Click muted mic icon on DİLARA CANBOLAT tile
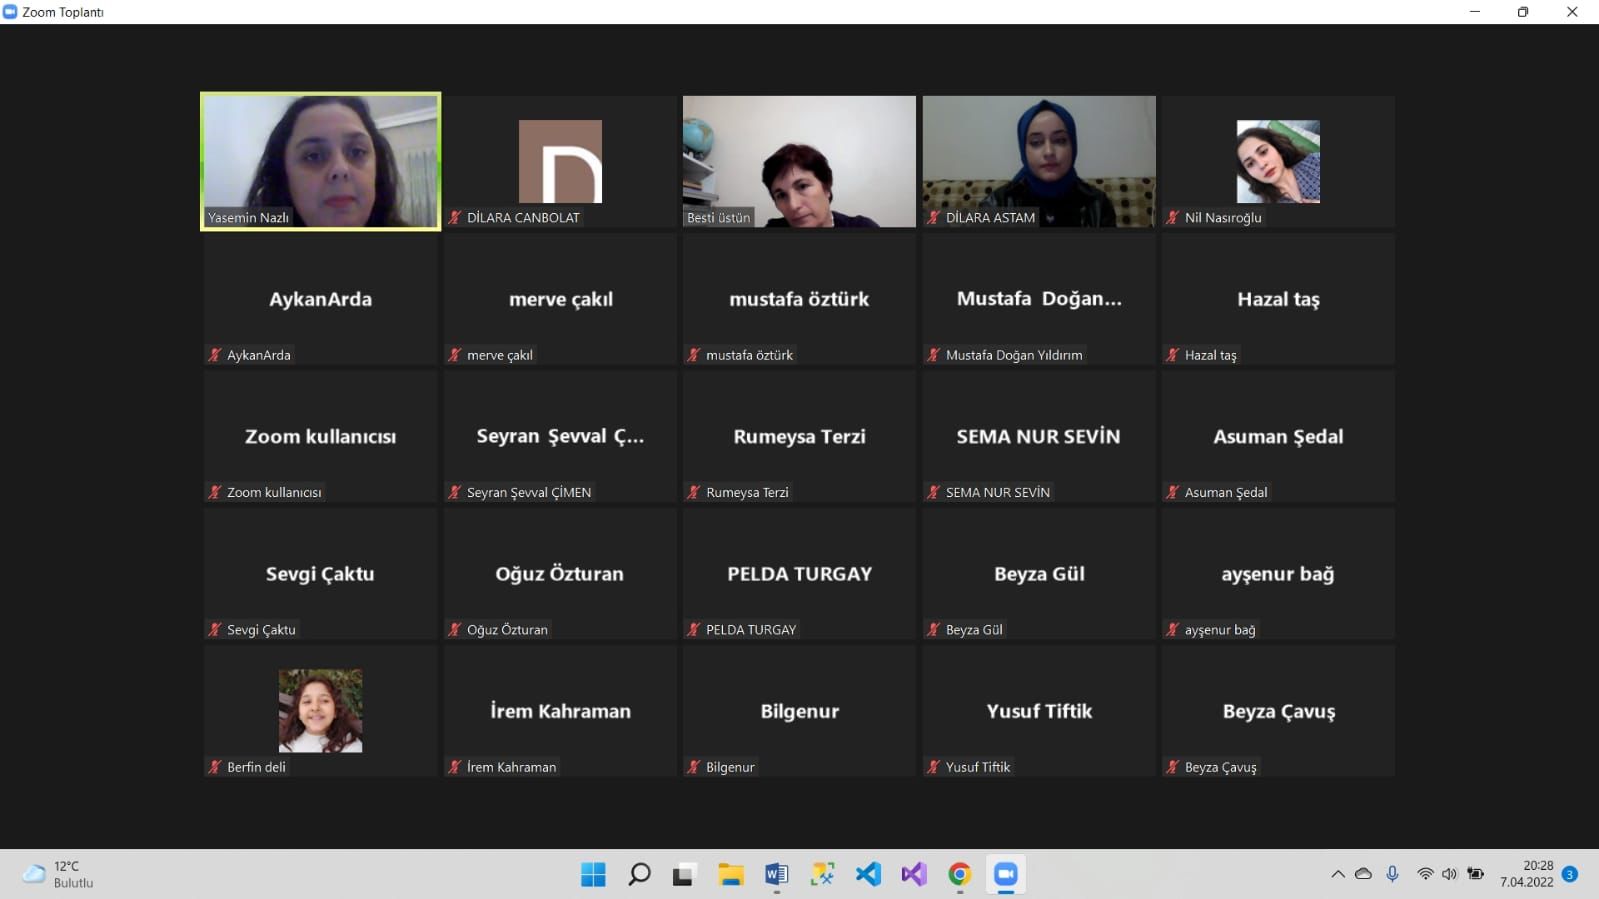 (454, 217)
